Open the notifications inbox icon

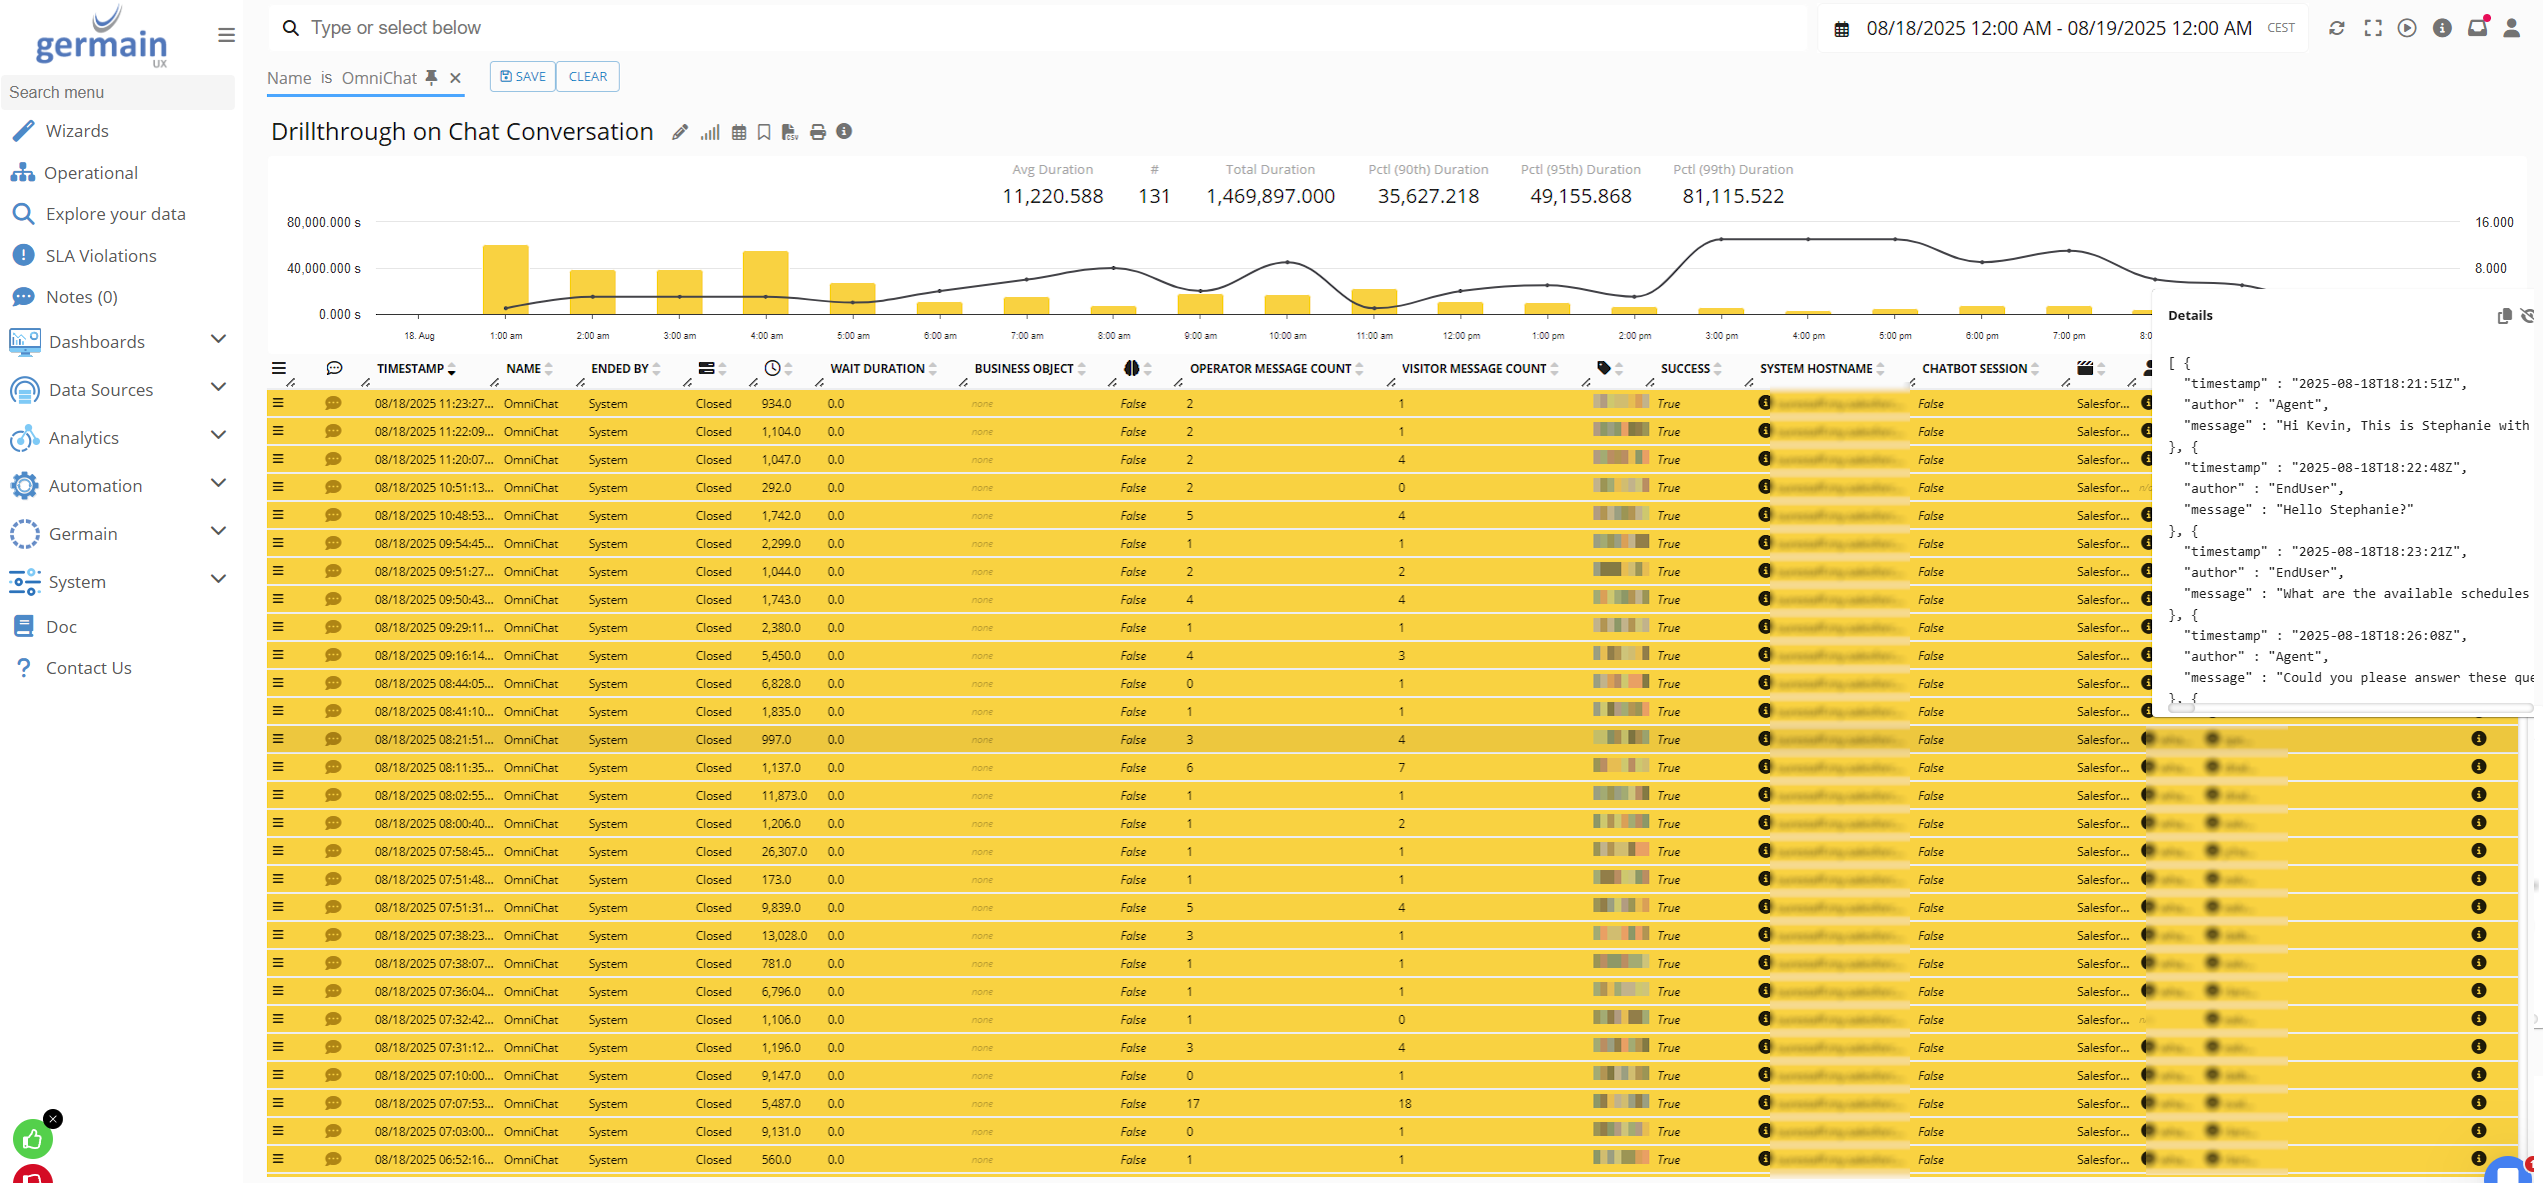coord(2477,28)
